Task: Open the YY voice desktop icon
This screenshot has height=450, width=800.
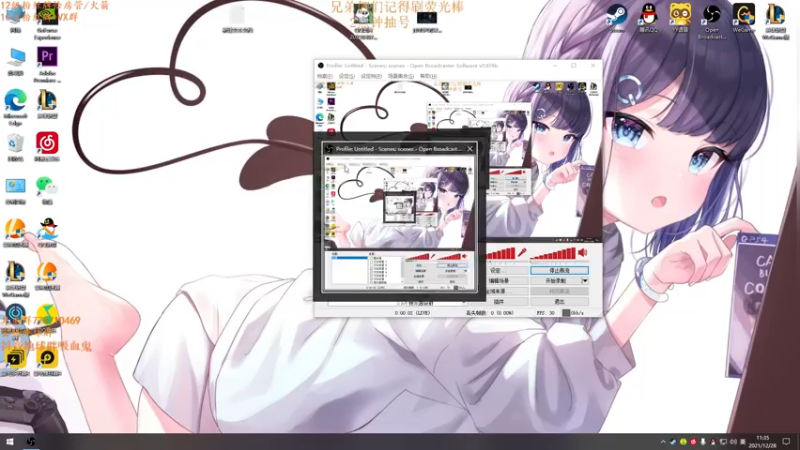Action: [680, 18]
